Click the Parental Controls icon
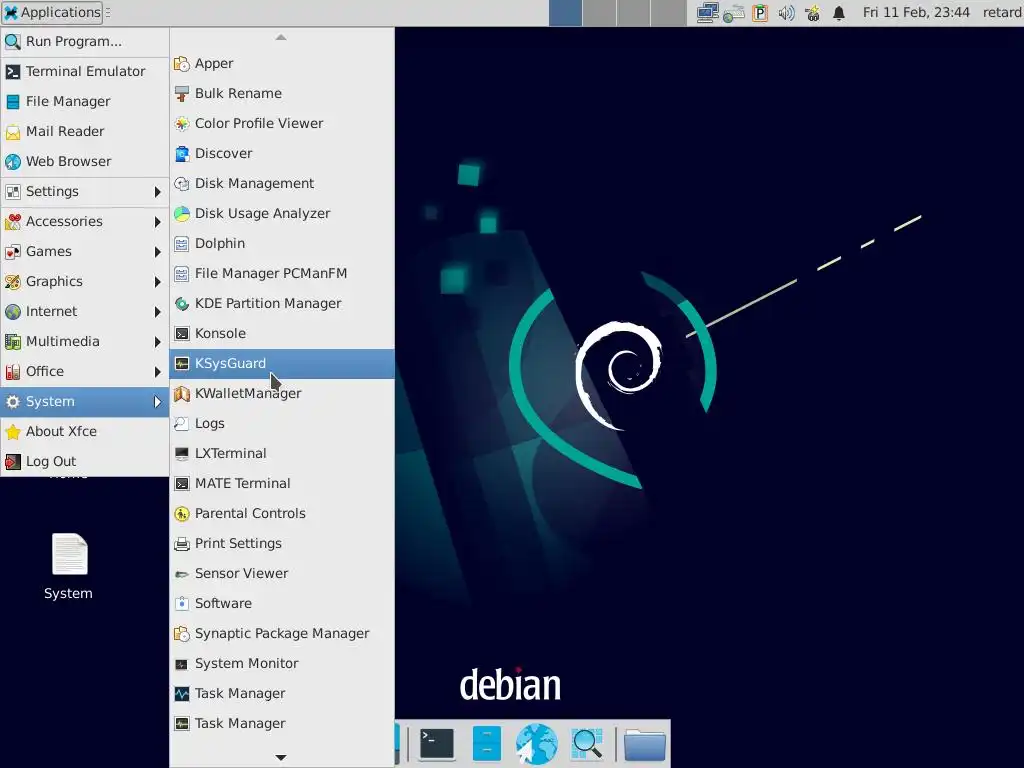Viewport: 1024px width, 768px height. click(x=182, y=514)
